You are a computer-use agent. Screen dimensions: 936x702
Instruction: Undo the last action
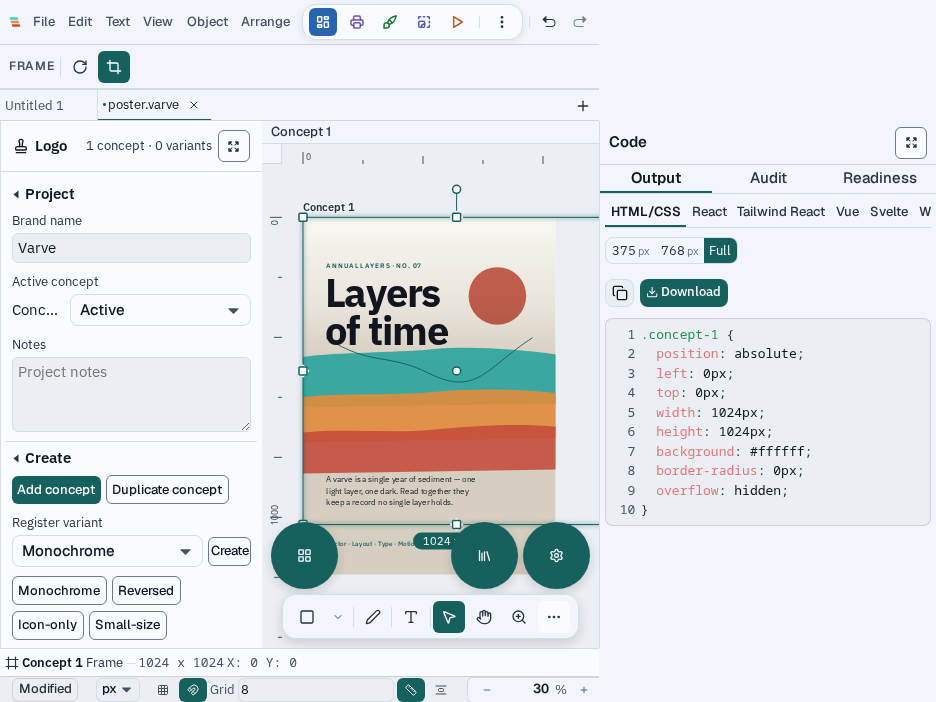549,22
